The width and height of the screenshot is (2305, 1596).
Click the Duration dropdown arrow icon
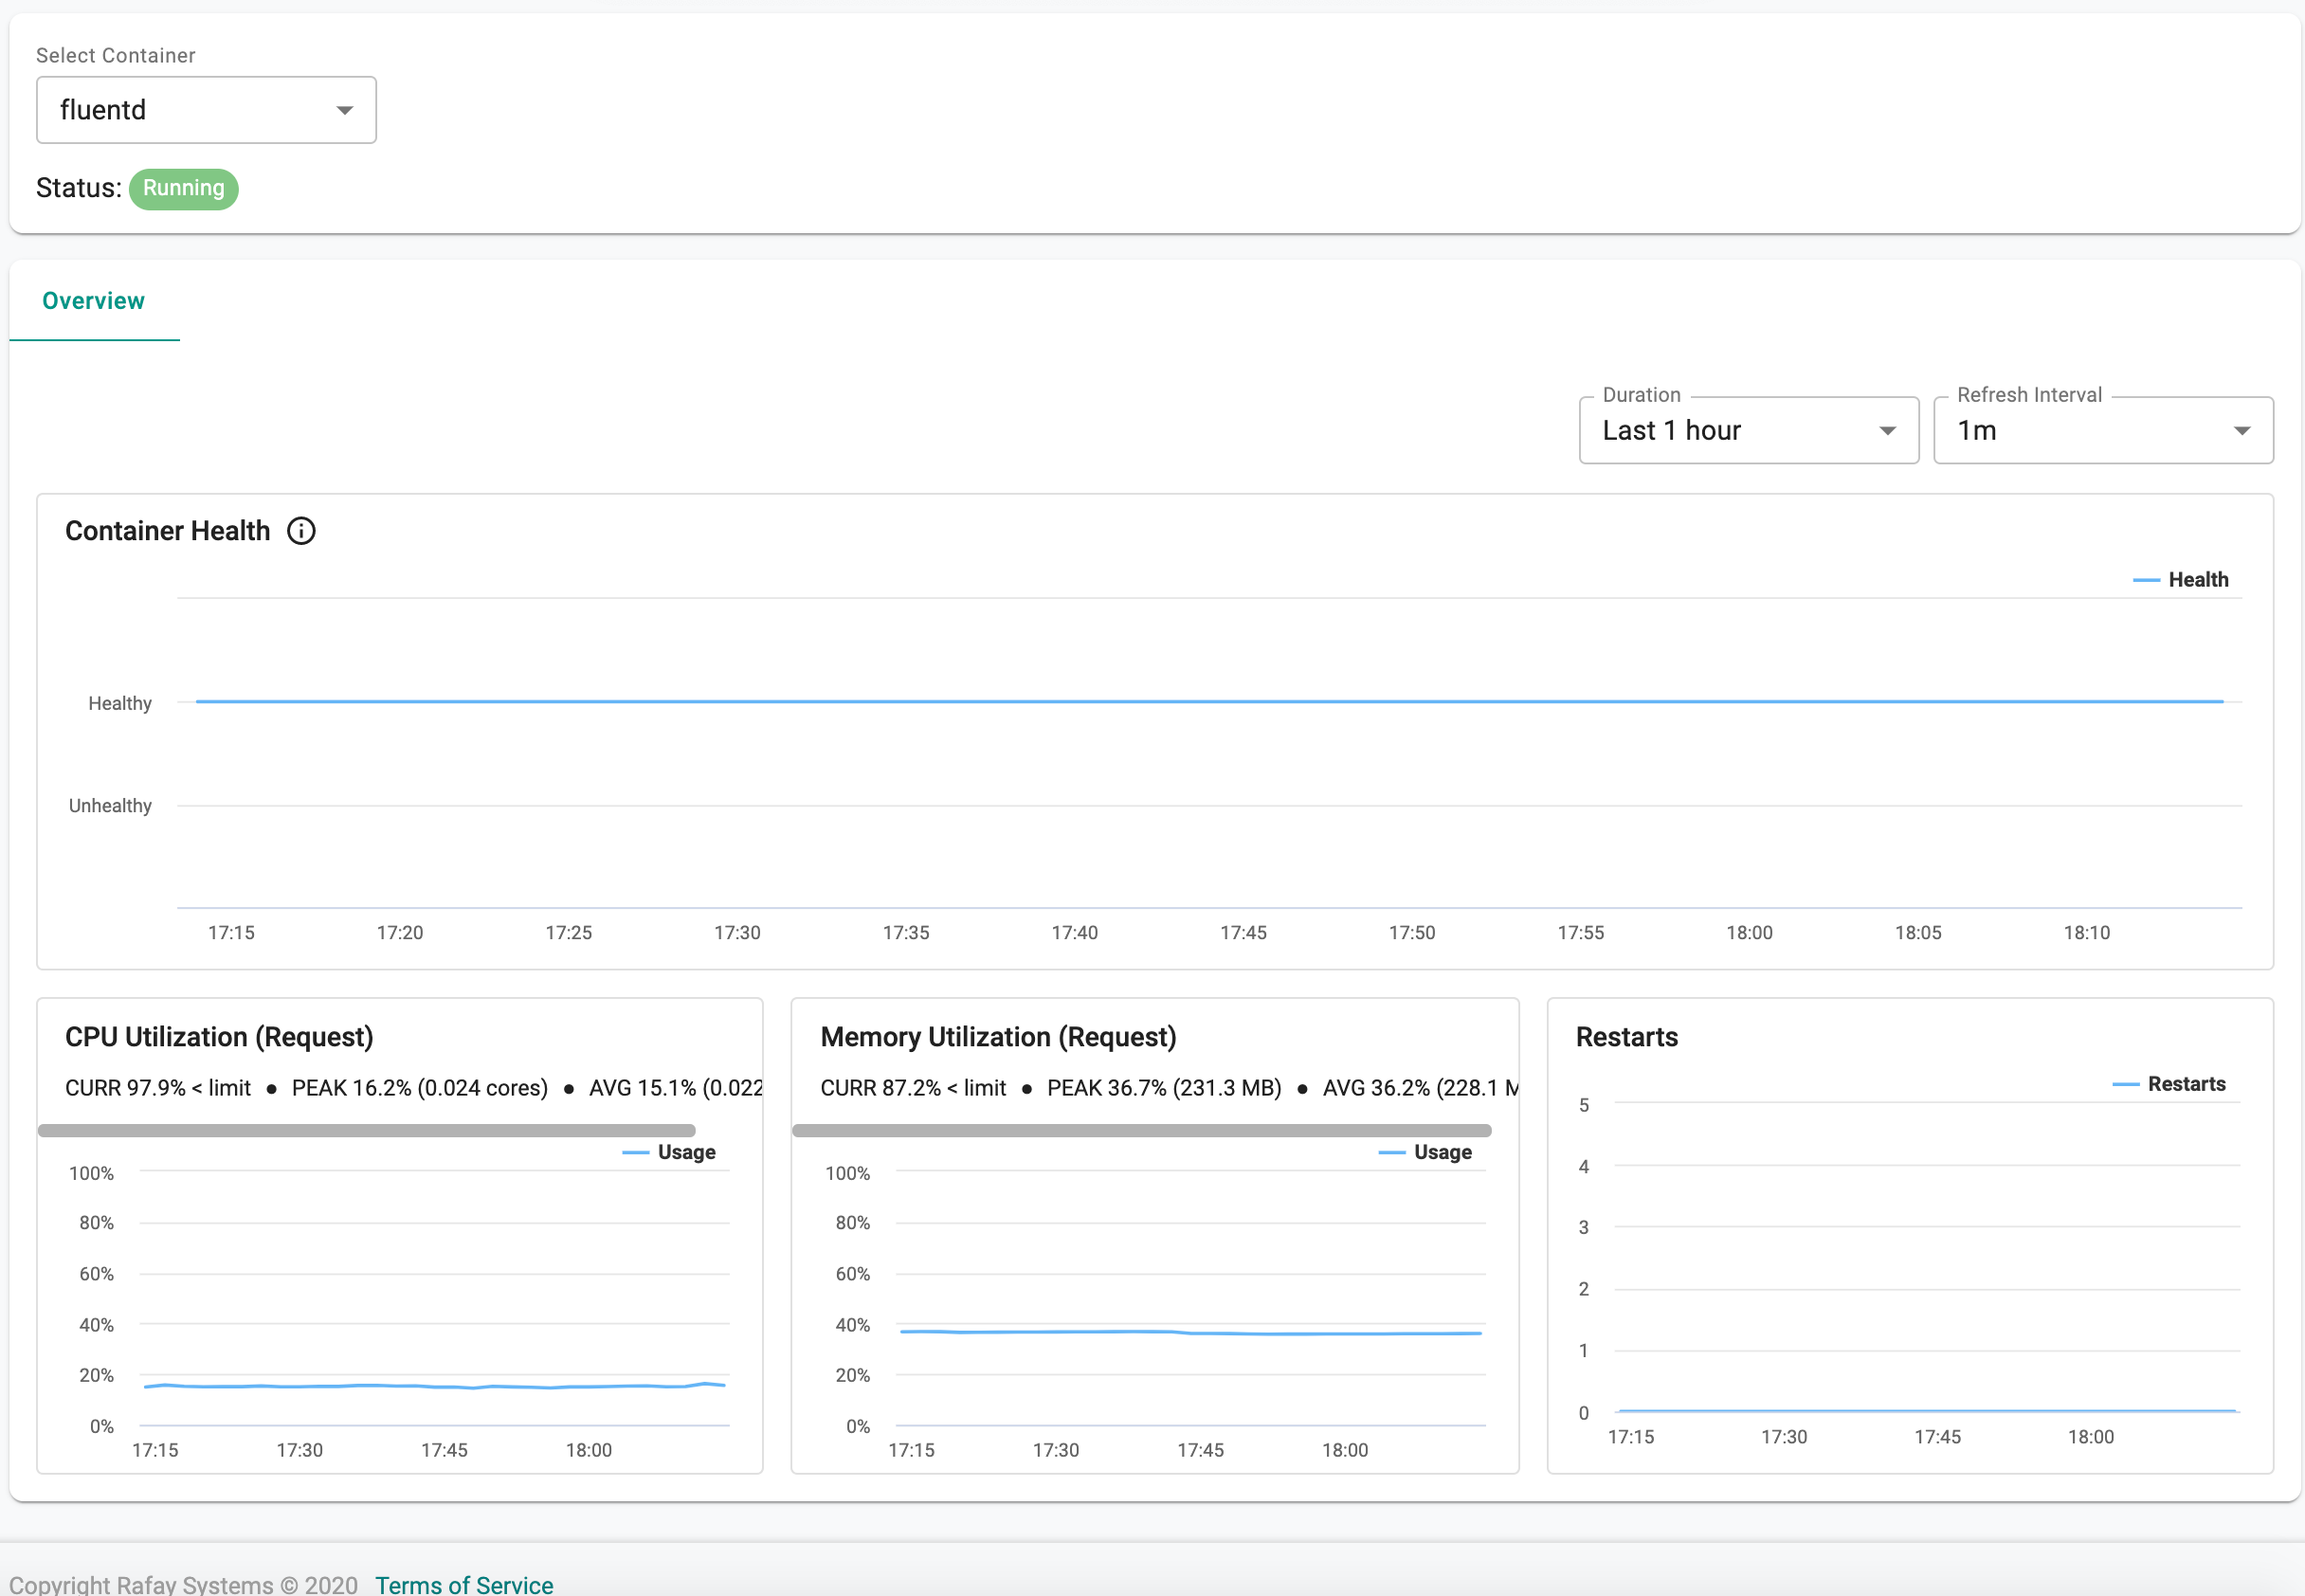[x=1888, y=432]
